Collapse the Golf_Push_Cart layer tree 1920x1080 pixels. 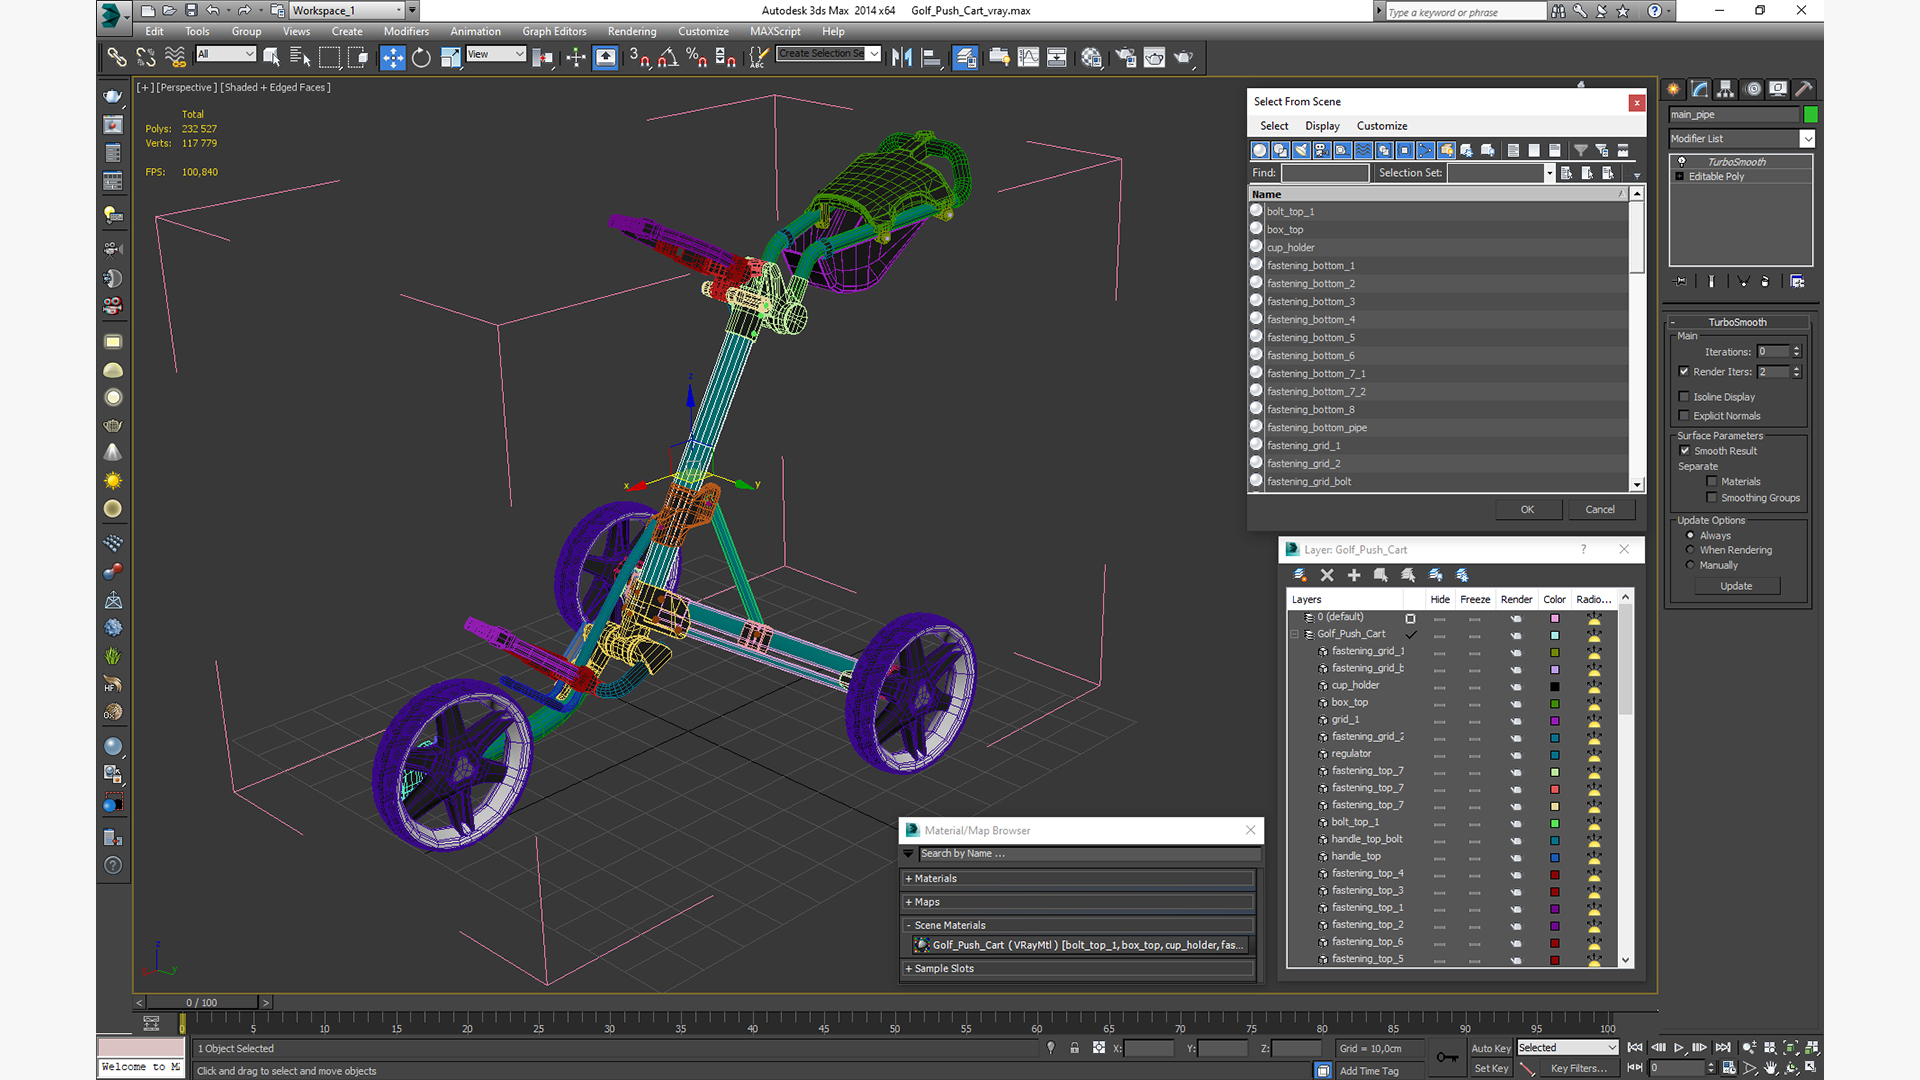click(1295, 634)
